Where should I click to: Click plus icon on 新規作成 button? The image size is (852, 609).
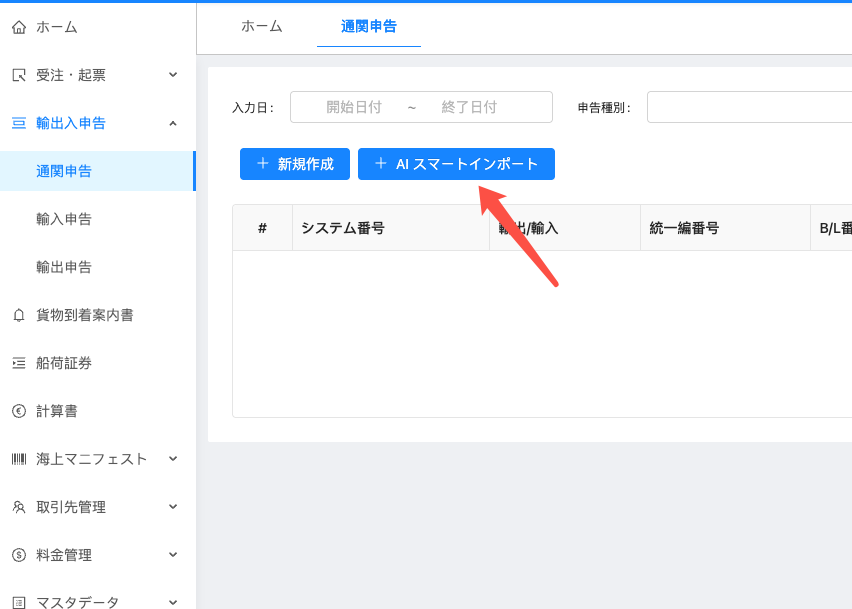point(263,164)
